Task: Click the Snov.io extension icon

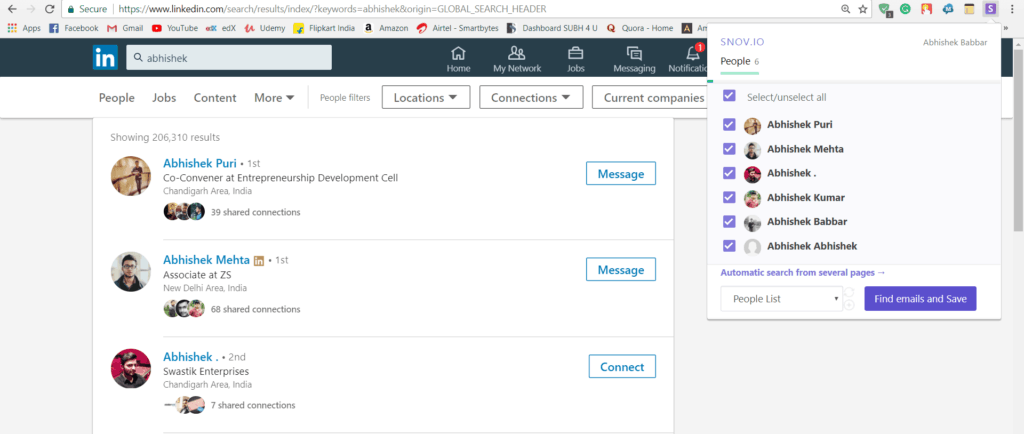Action: [x=991, y=9]
